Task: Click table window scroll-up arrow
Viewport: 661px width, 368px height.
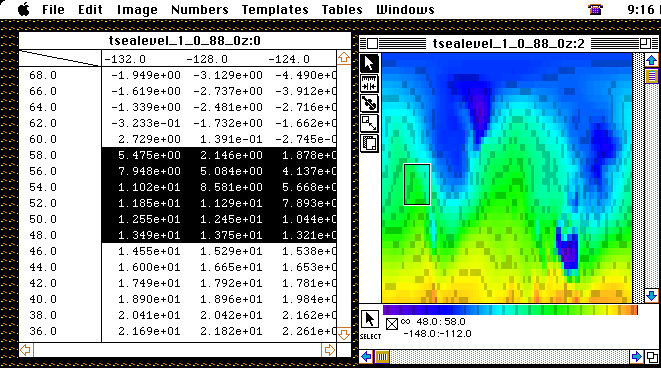Action: tap(344, 58)
